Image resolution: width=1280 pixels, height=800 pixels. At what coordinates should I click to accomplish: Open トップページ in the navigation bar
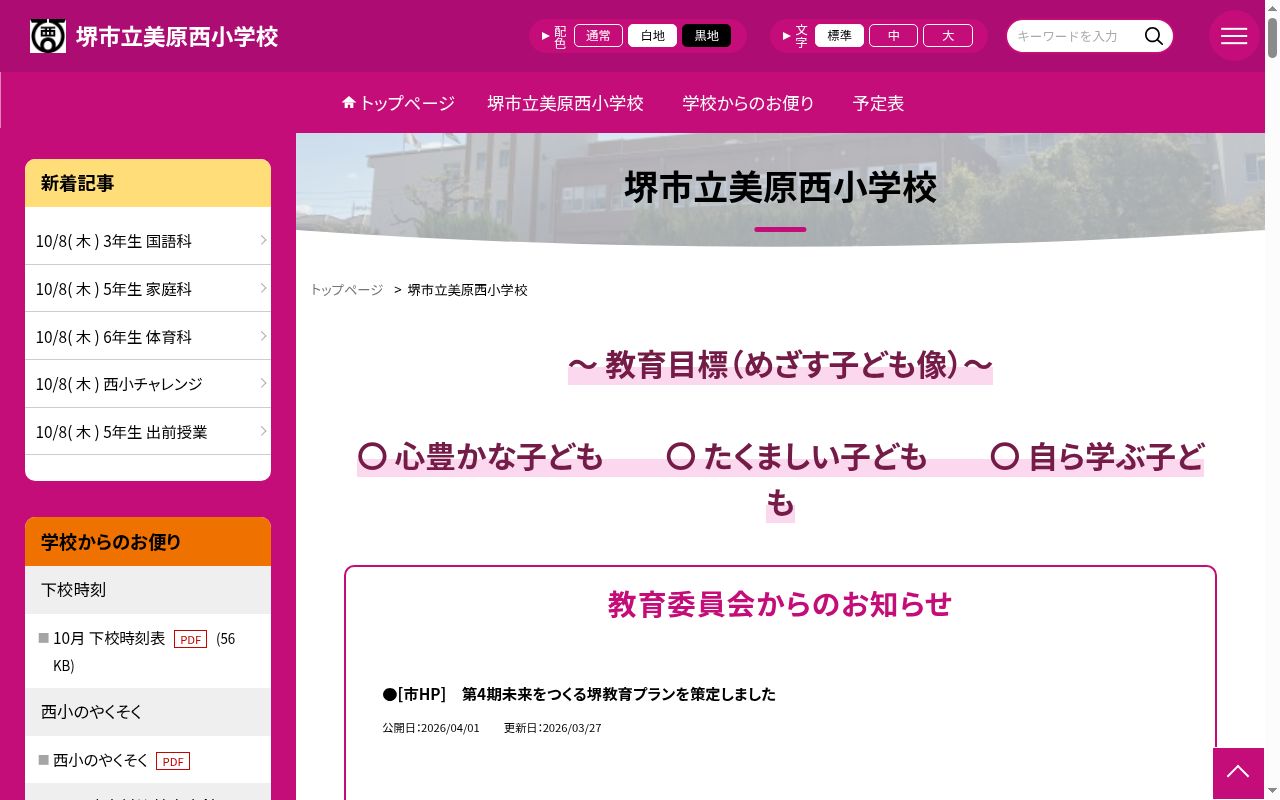pyautogui.click(x=398, y=103)
